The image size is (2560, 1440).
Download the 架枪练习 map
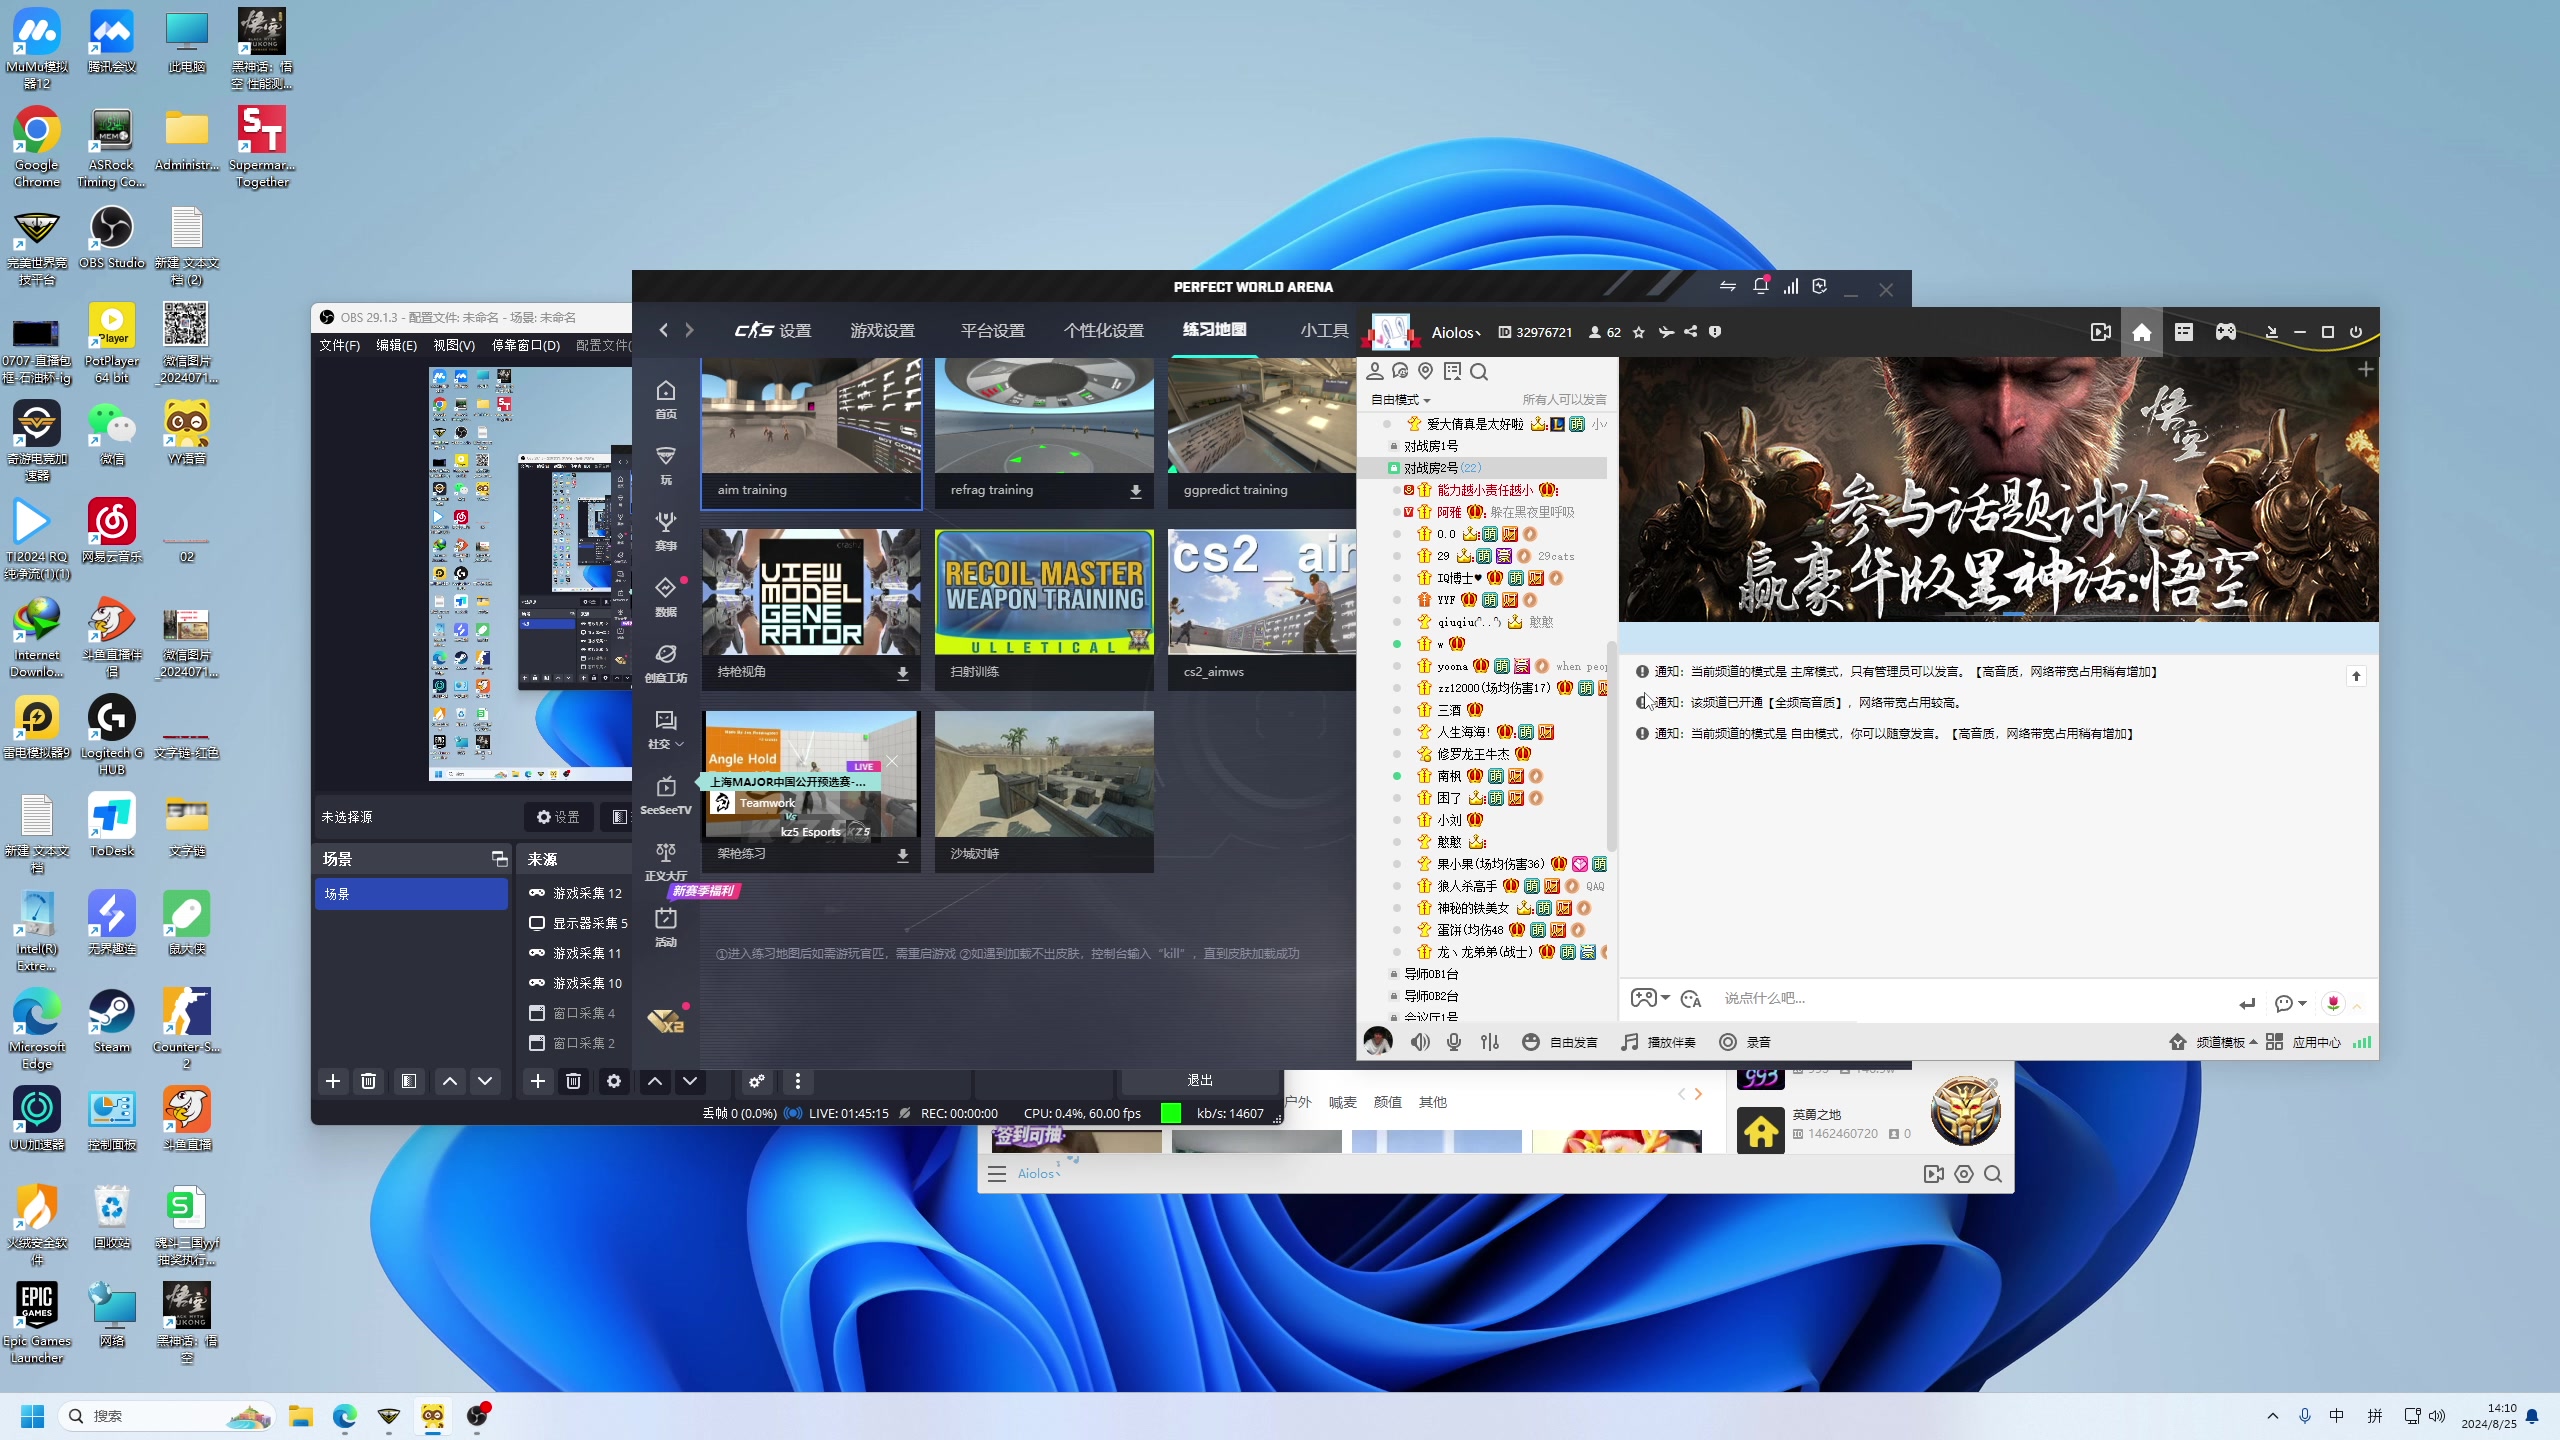pyautogui.click(x=902, y=855)
